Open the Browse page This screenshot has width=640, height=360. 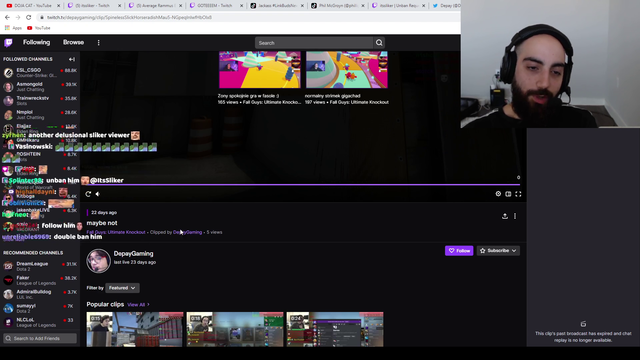tap(73, 42)
